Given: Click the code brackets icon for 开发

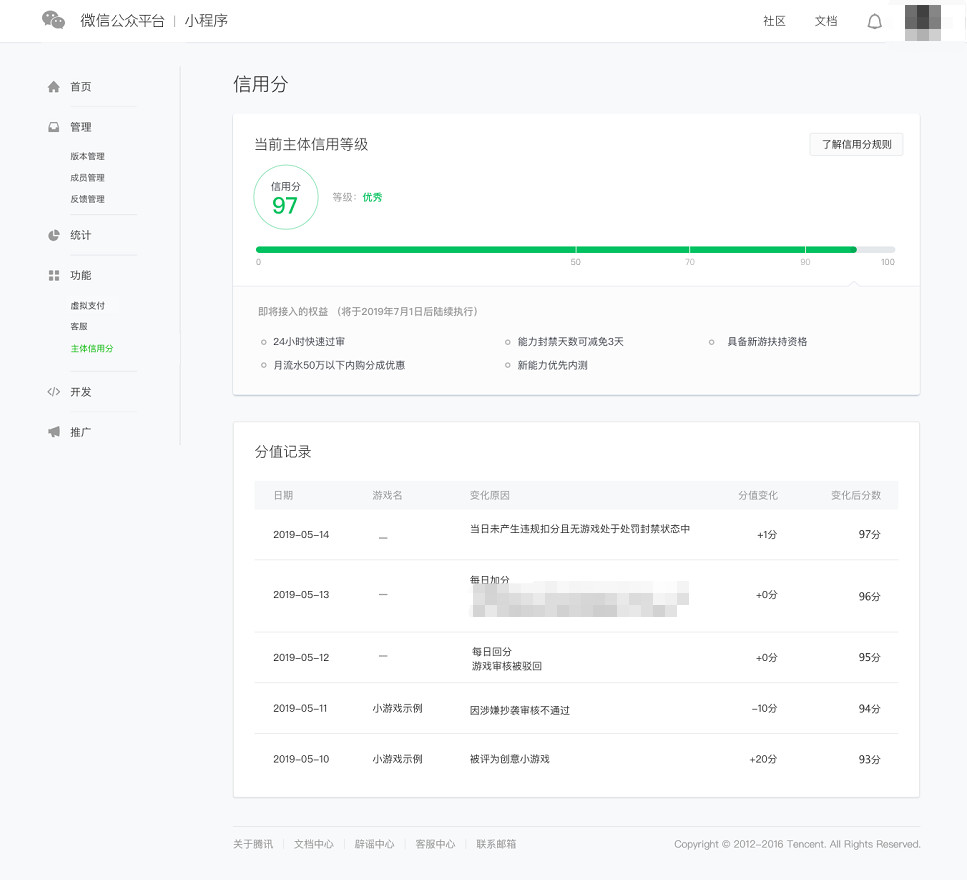Looking at the screenshot, I should coord(54,392).
